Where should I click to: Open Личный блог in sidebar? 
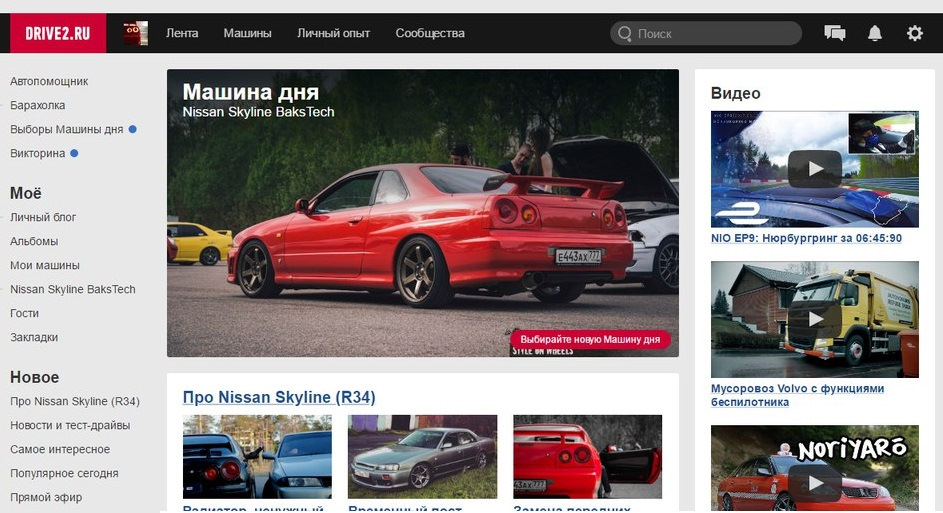tap(43, 217)
